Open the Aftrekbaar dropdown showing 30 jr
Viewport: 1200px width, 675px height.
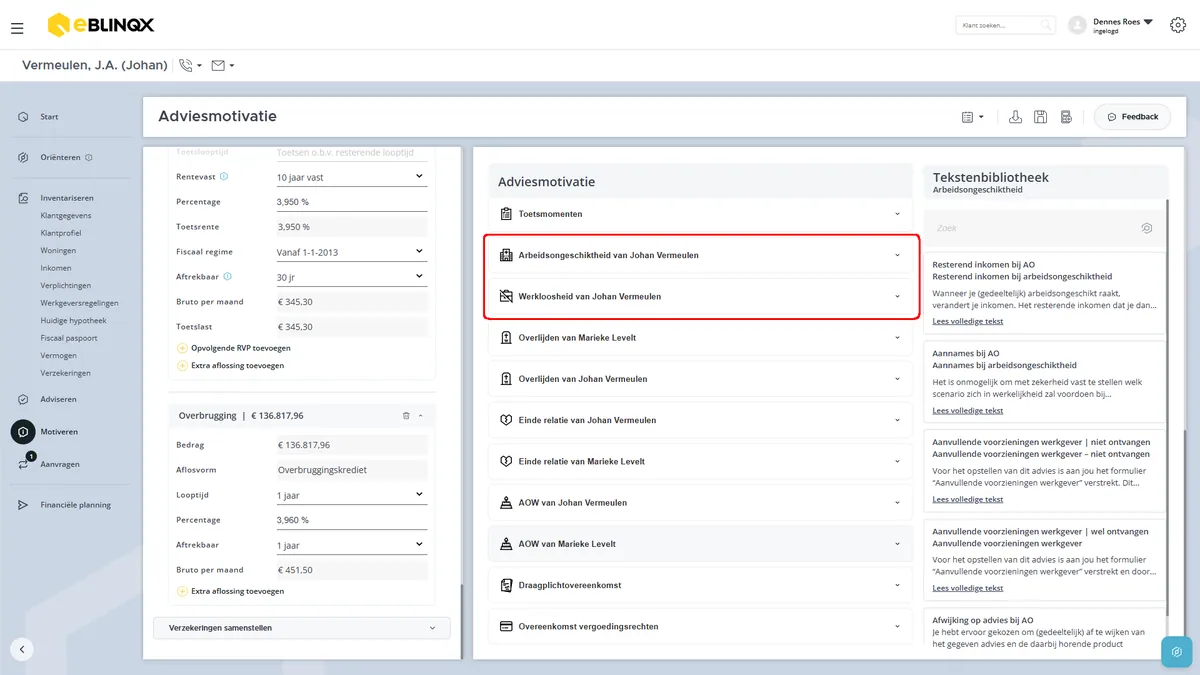click(351, 276)
